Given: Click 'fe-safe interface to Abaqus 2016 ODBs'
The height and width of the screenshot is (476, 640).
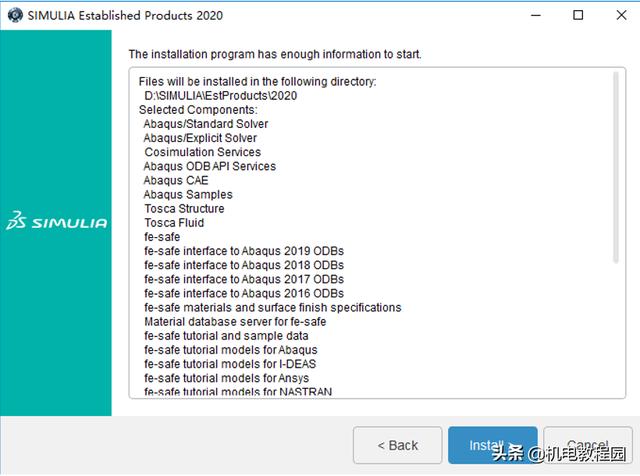Looking at the screenshot, I should click(x=244, y=293).
